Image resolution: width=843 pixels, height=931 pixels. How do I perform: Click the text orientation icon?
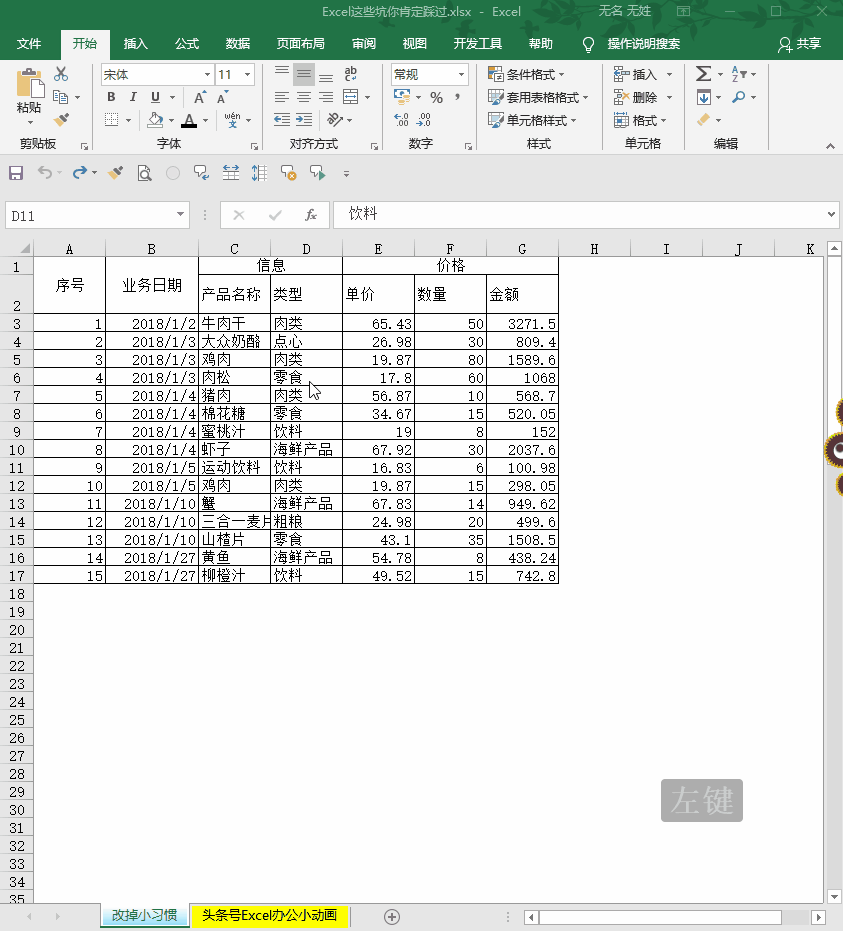pyautogui.click(x=335, y=120)
